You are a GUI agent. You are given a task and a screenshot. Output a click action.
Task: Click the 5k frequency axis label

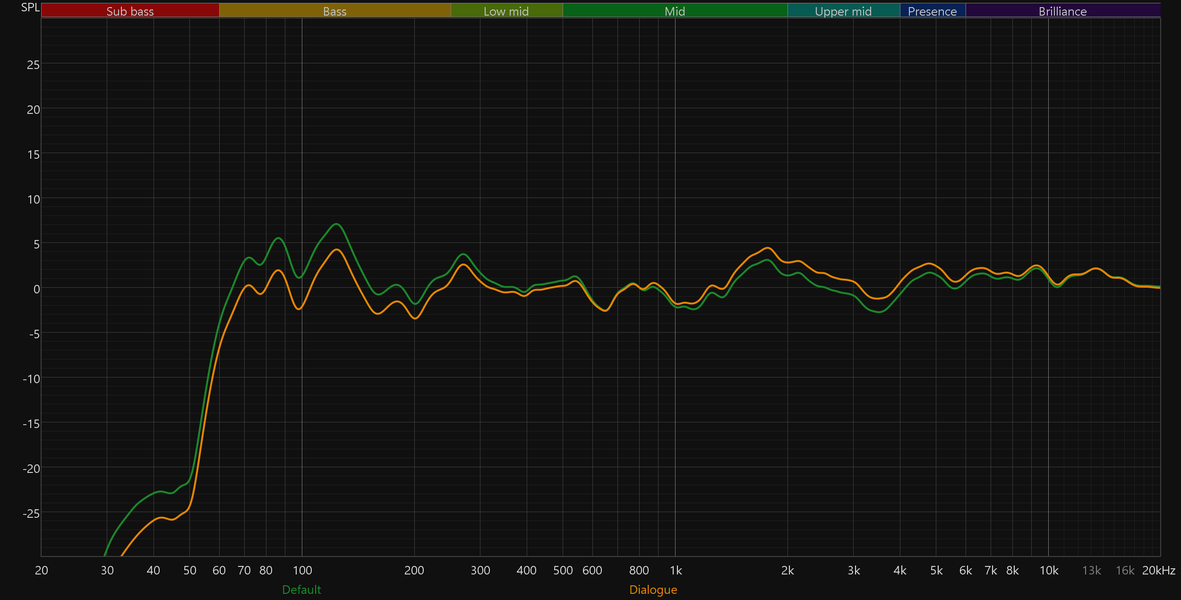tap(936, 571)
